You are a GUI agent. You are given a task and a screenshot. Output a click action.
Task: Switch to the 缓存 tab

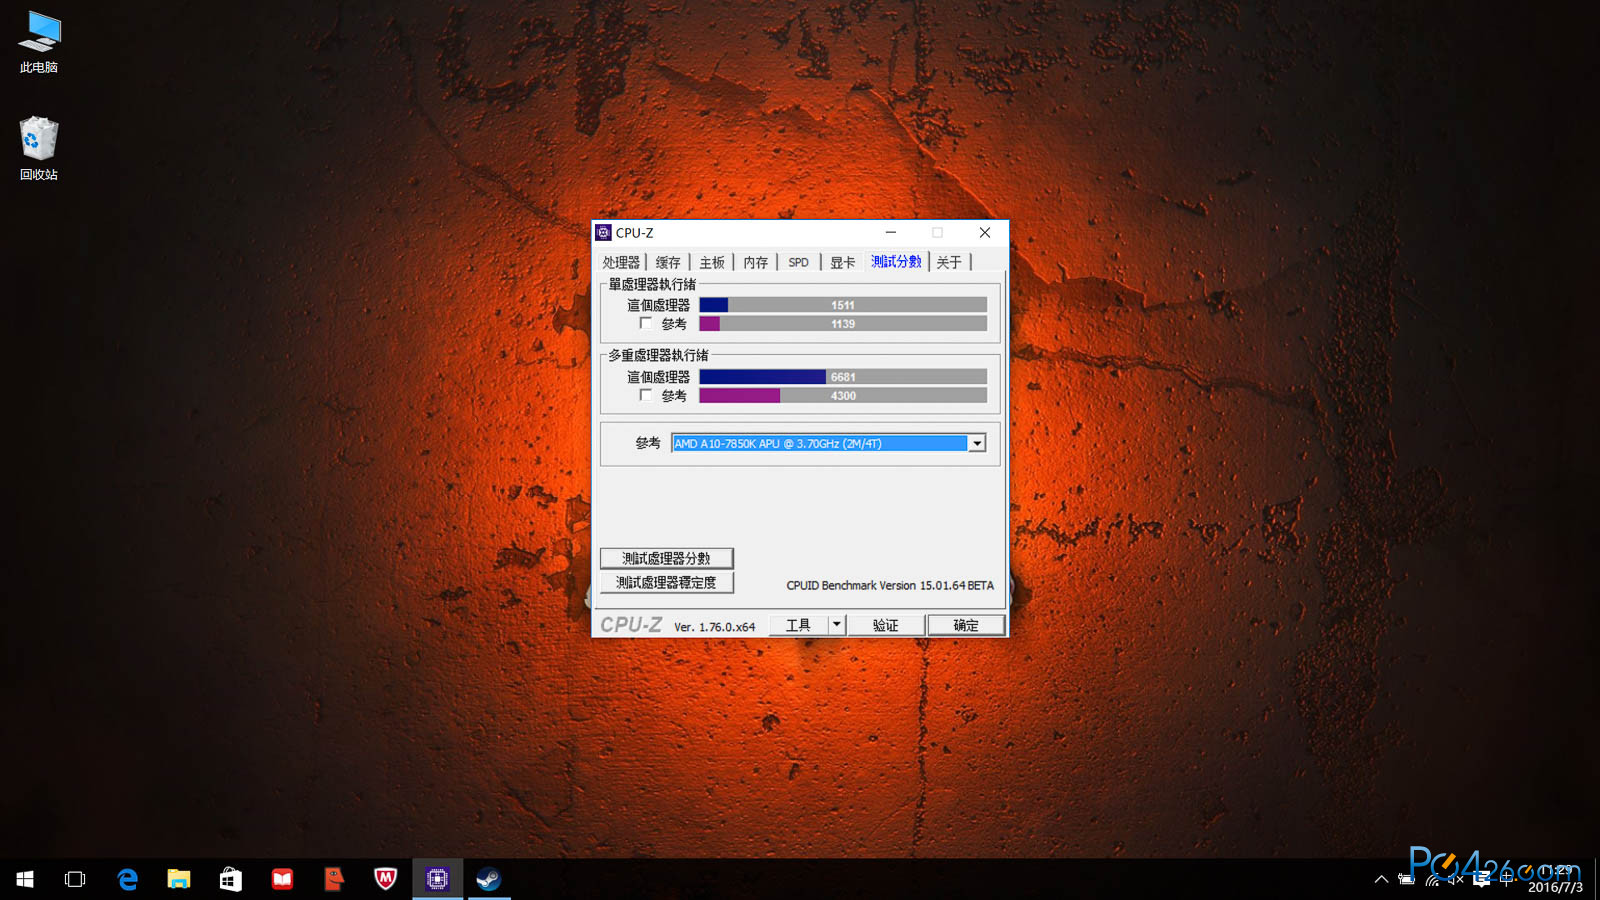(x=668, y=262)
